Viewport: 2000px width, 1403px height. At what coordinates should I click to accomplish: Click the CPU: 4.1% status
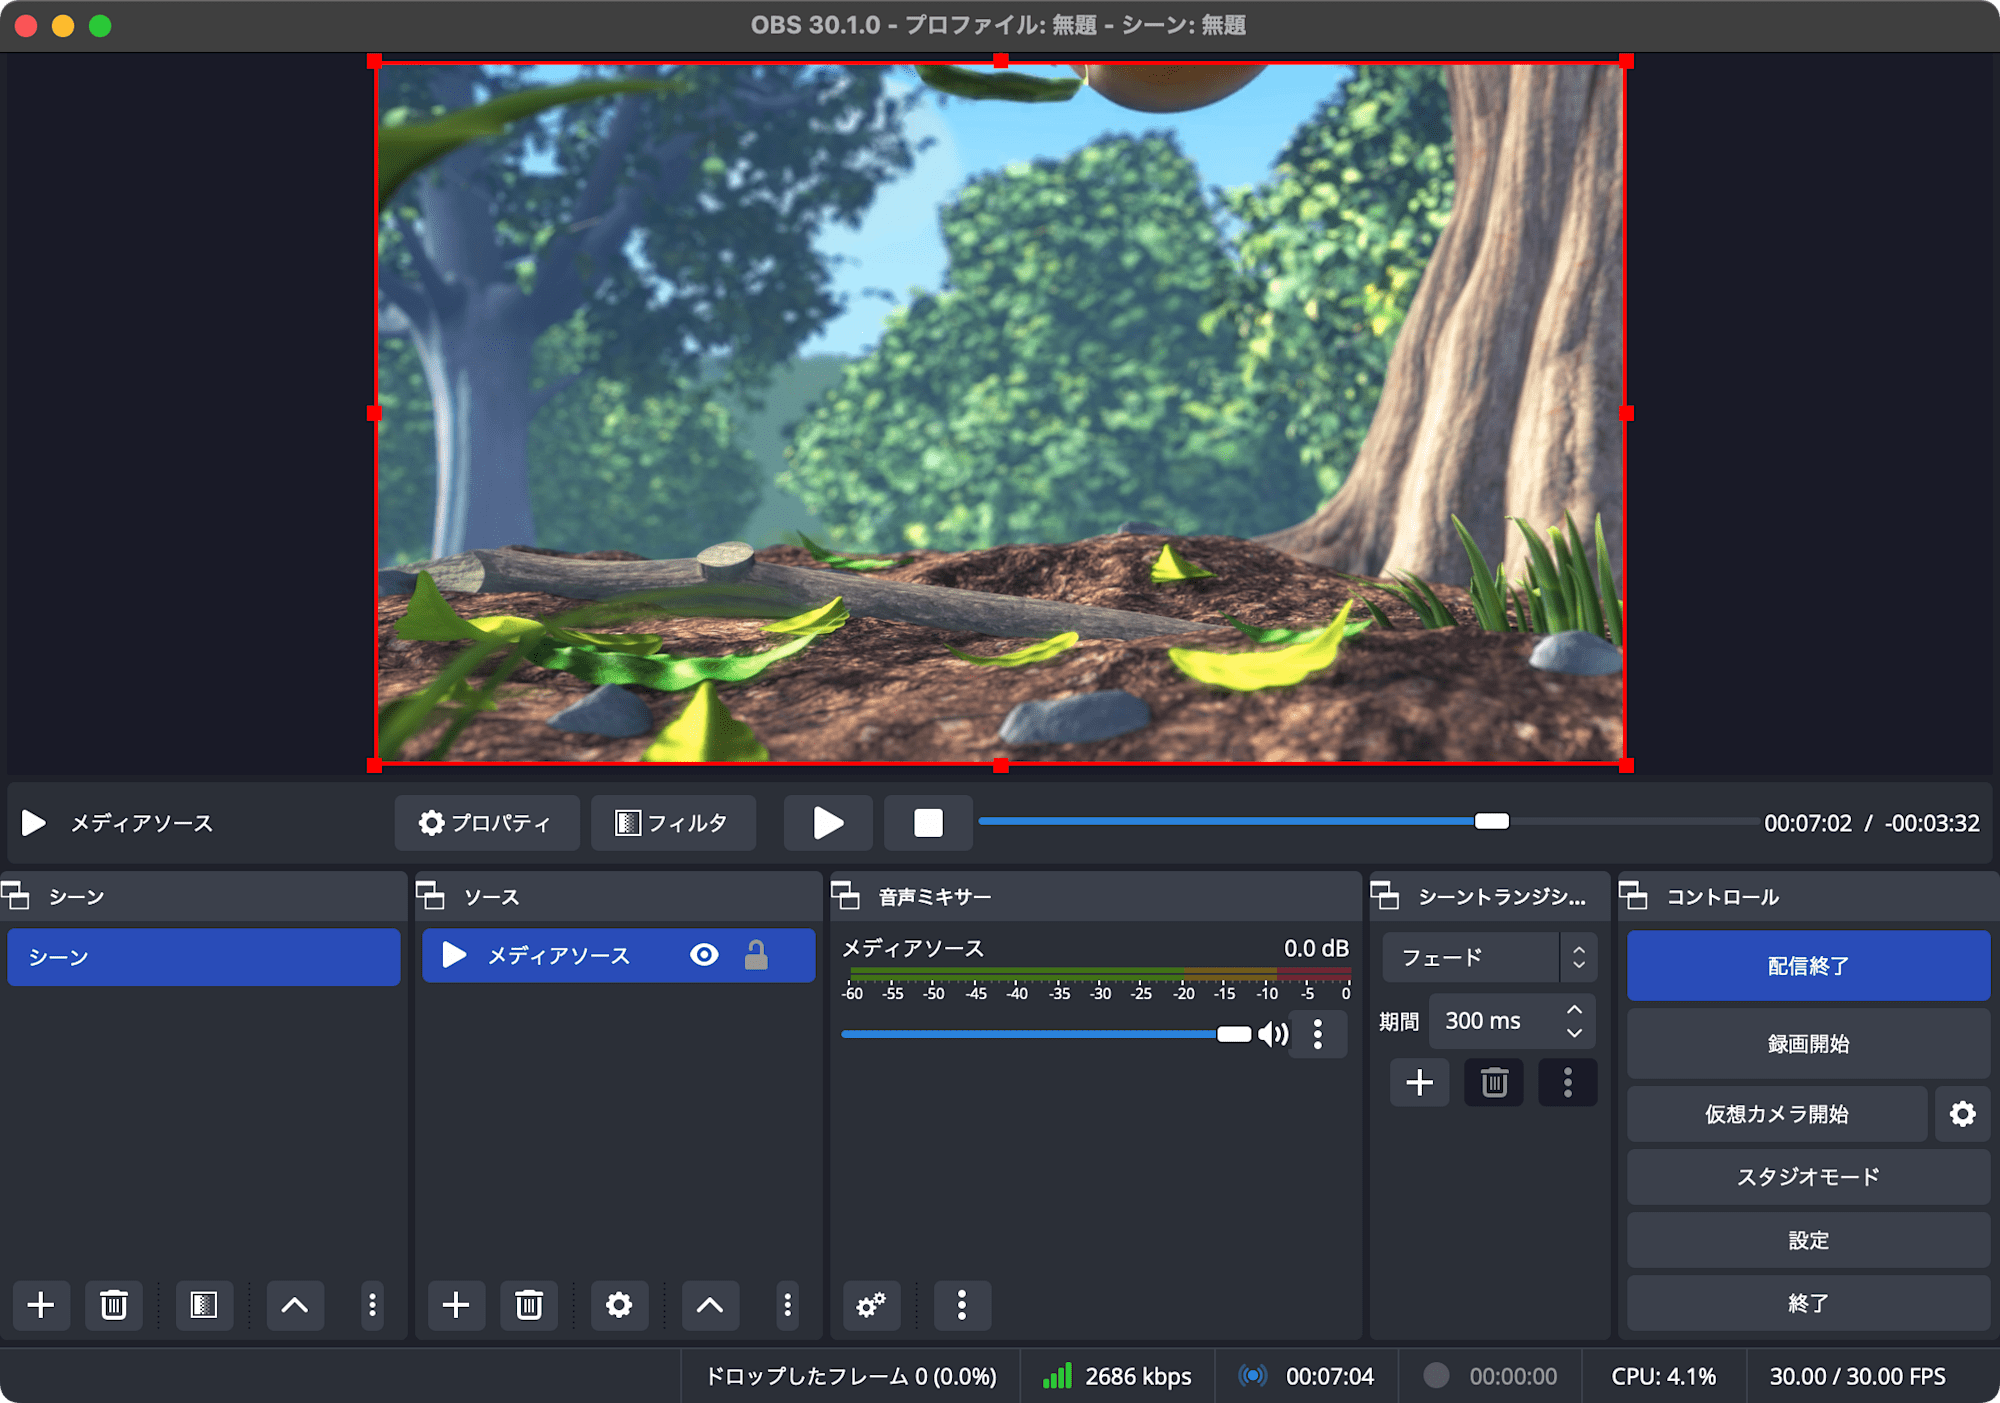(x=1663, y=1376)
